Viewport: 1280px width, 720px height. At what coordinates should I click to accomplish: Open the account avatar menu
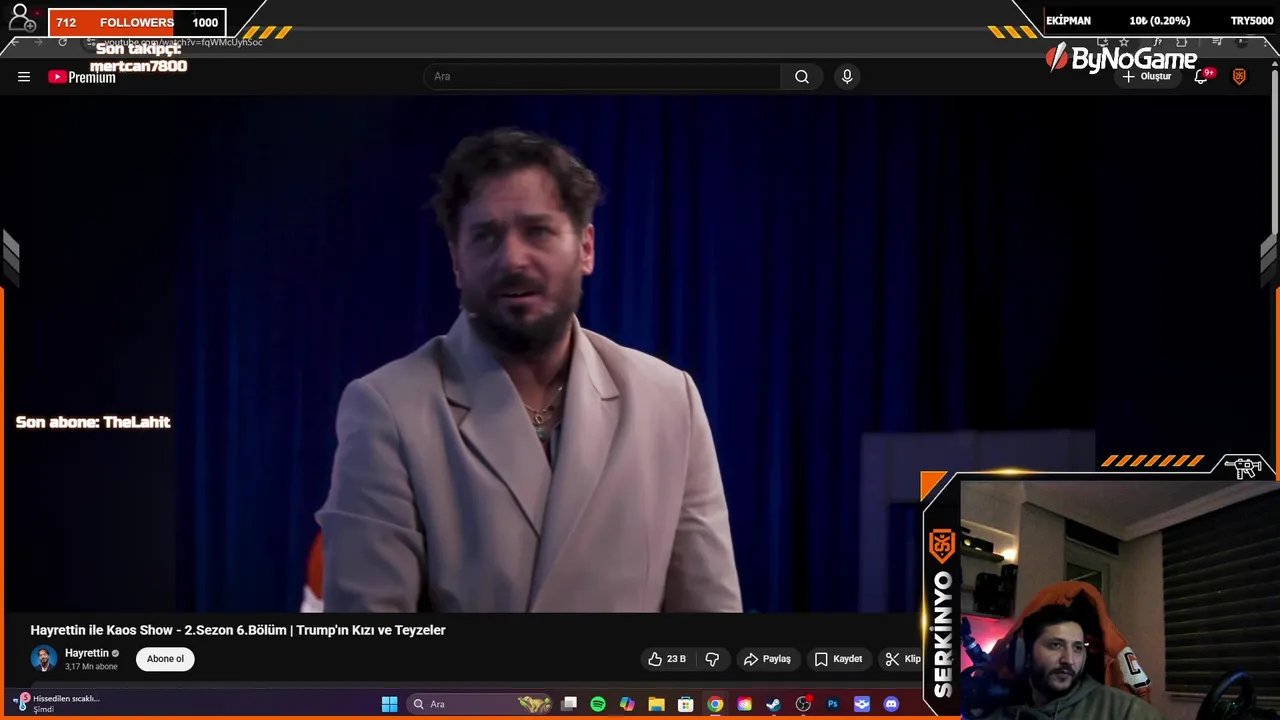coord(1239,77)
